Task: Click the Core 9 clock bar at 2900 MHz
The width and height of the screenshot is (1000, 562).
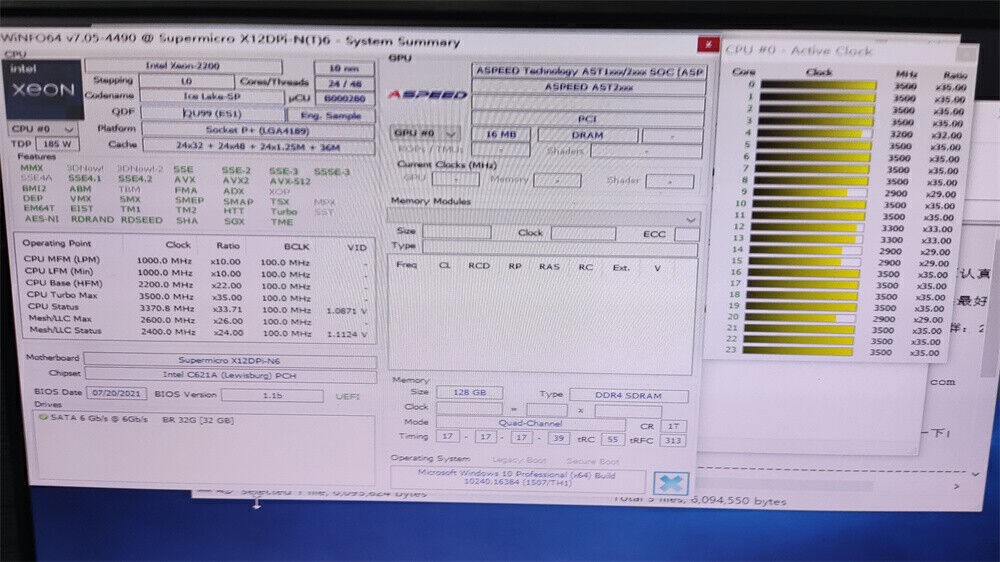Action: pyautogui.click(x=809, y=191)
